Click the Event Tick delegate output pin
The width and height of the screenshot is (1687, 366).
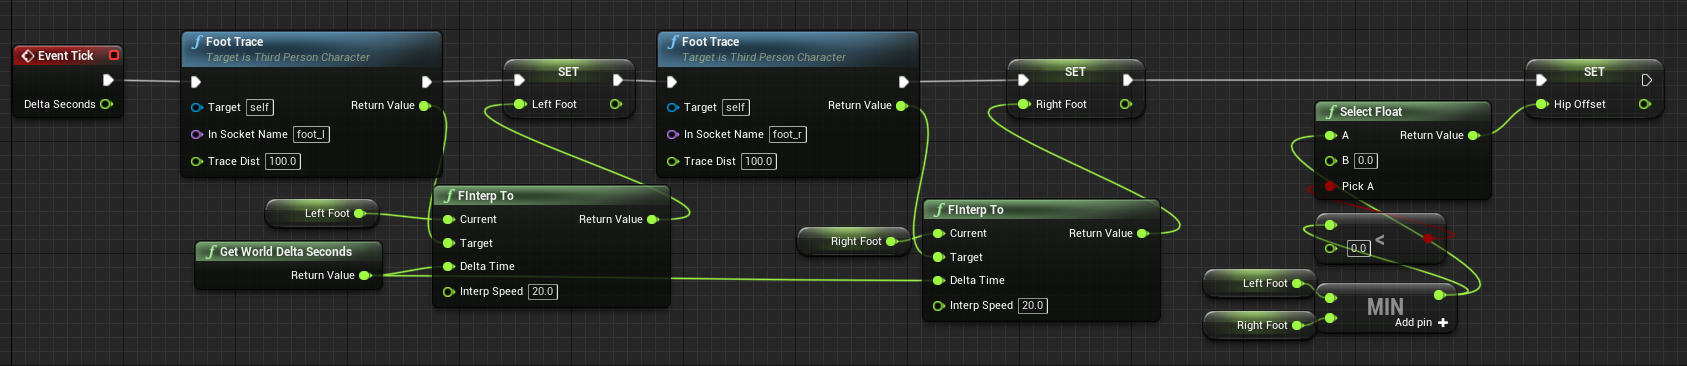114,55
